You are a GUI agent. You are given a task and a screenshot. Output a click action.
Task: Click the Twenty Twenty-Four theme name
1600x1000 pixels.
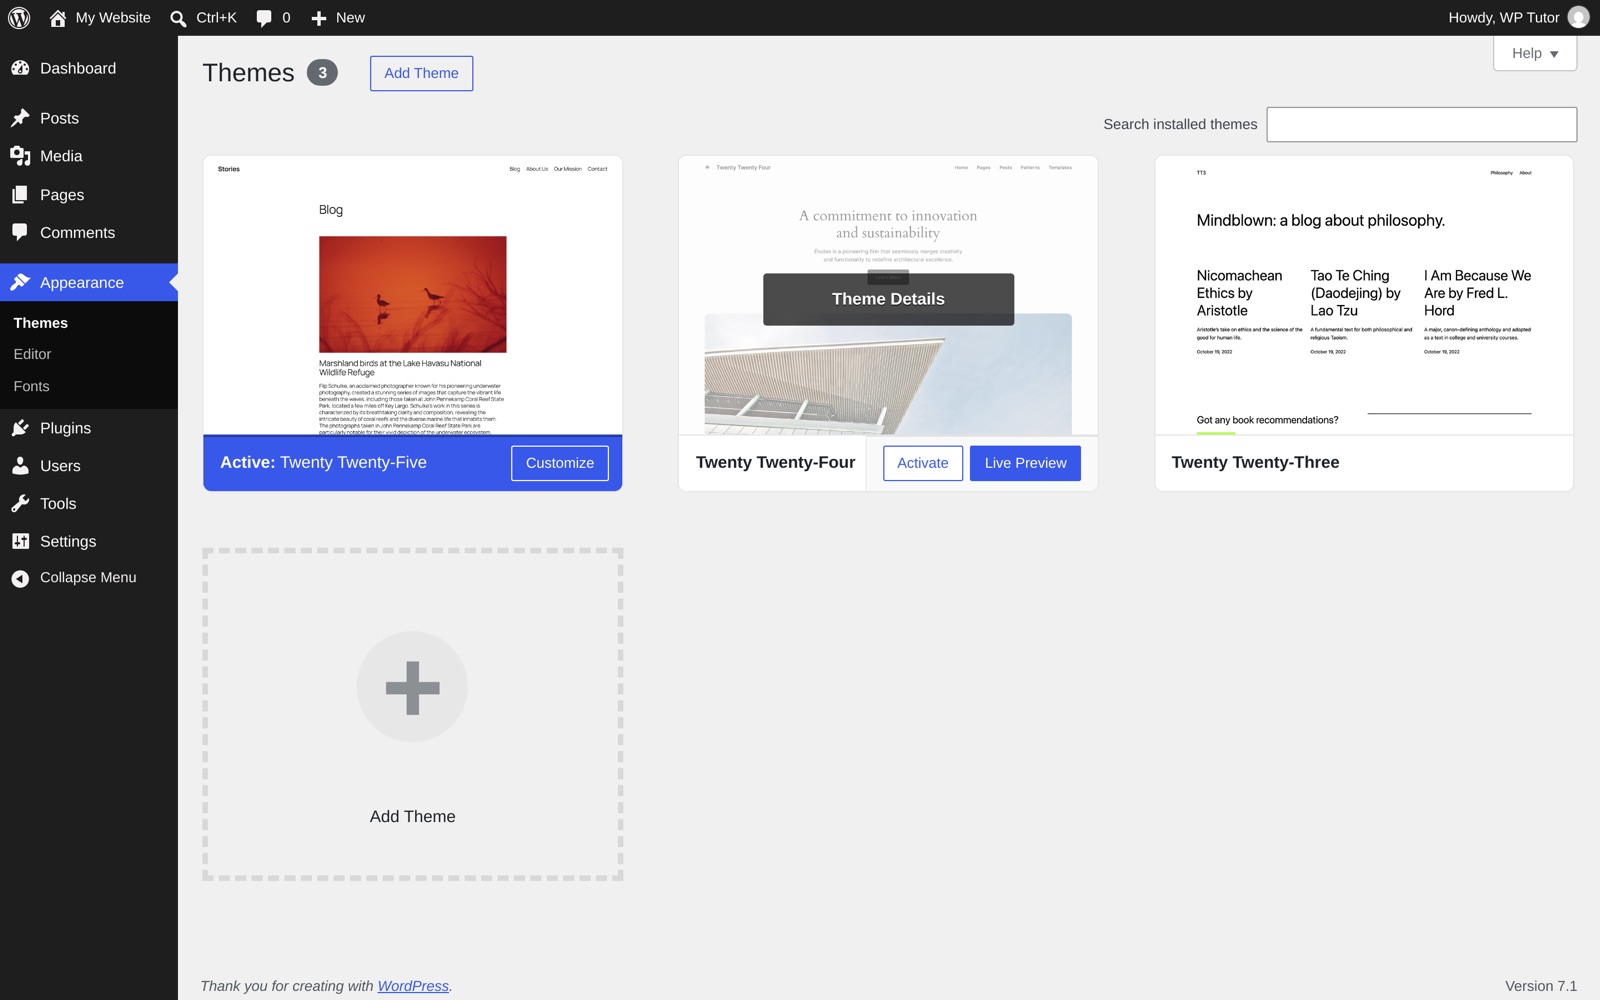[775, 462]
